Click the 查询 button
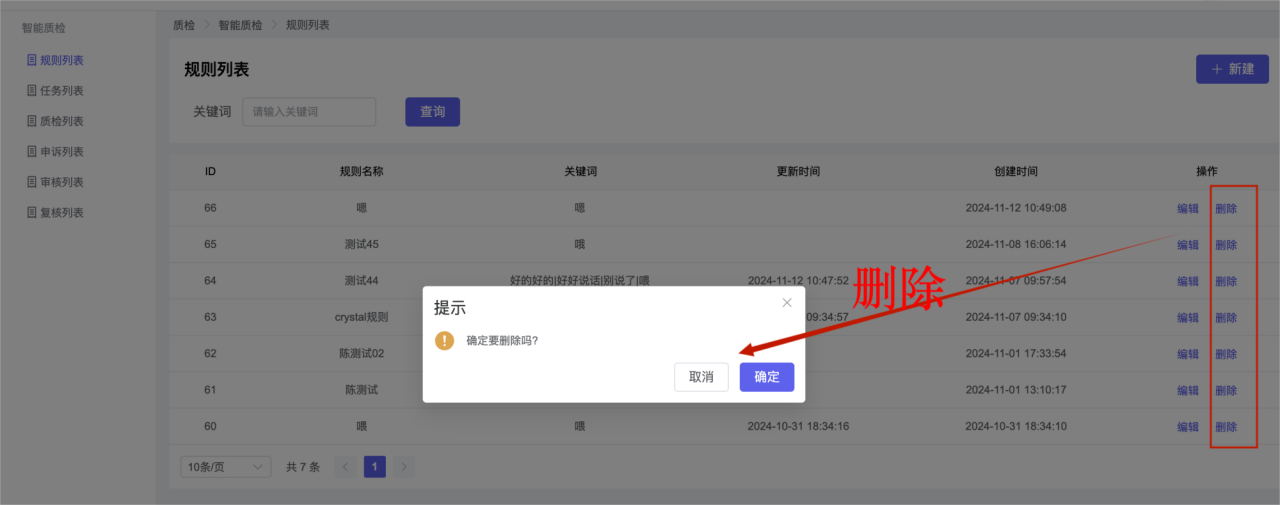1280x505 pixels. 432,112
